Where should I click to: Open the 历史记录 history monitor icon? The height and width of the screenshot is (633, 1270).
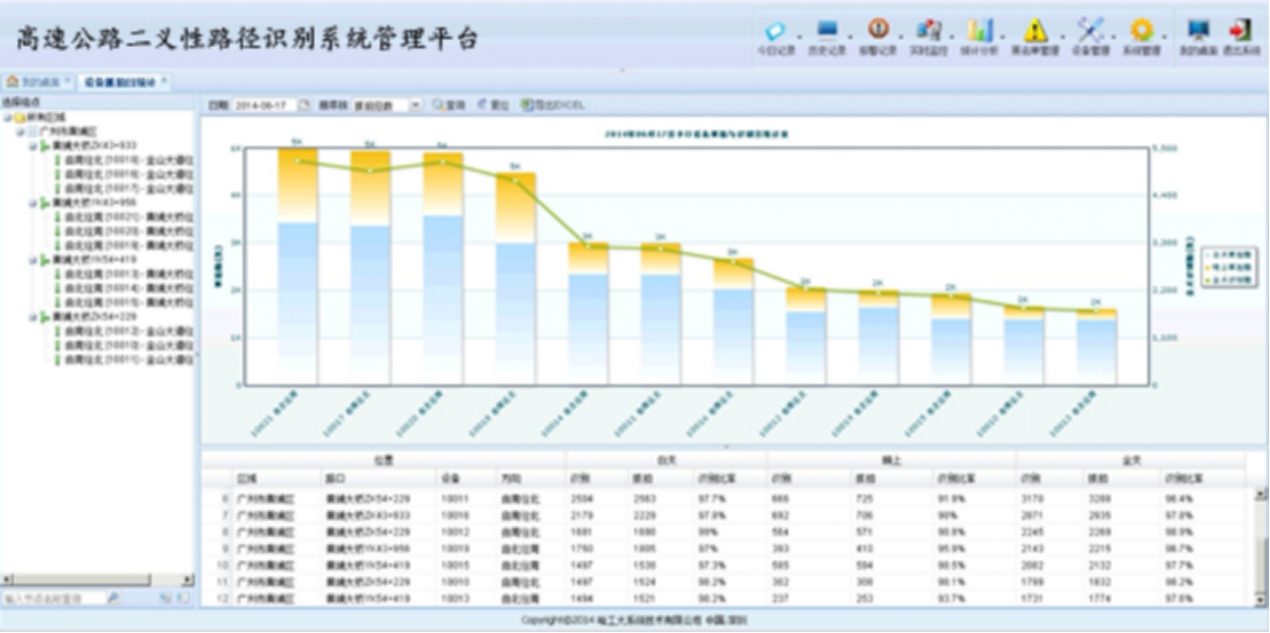[x=827, y=35]
